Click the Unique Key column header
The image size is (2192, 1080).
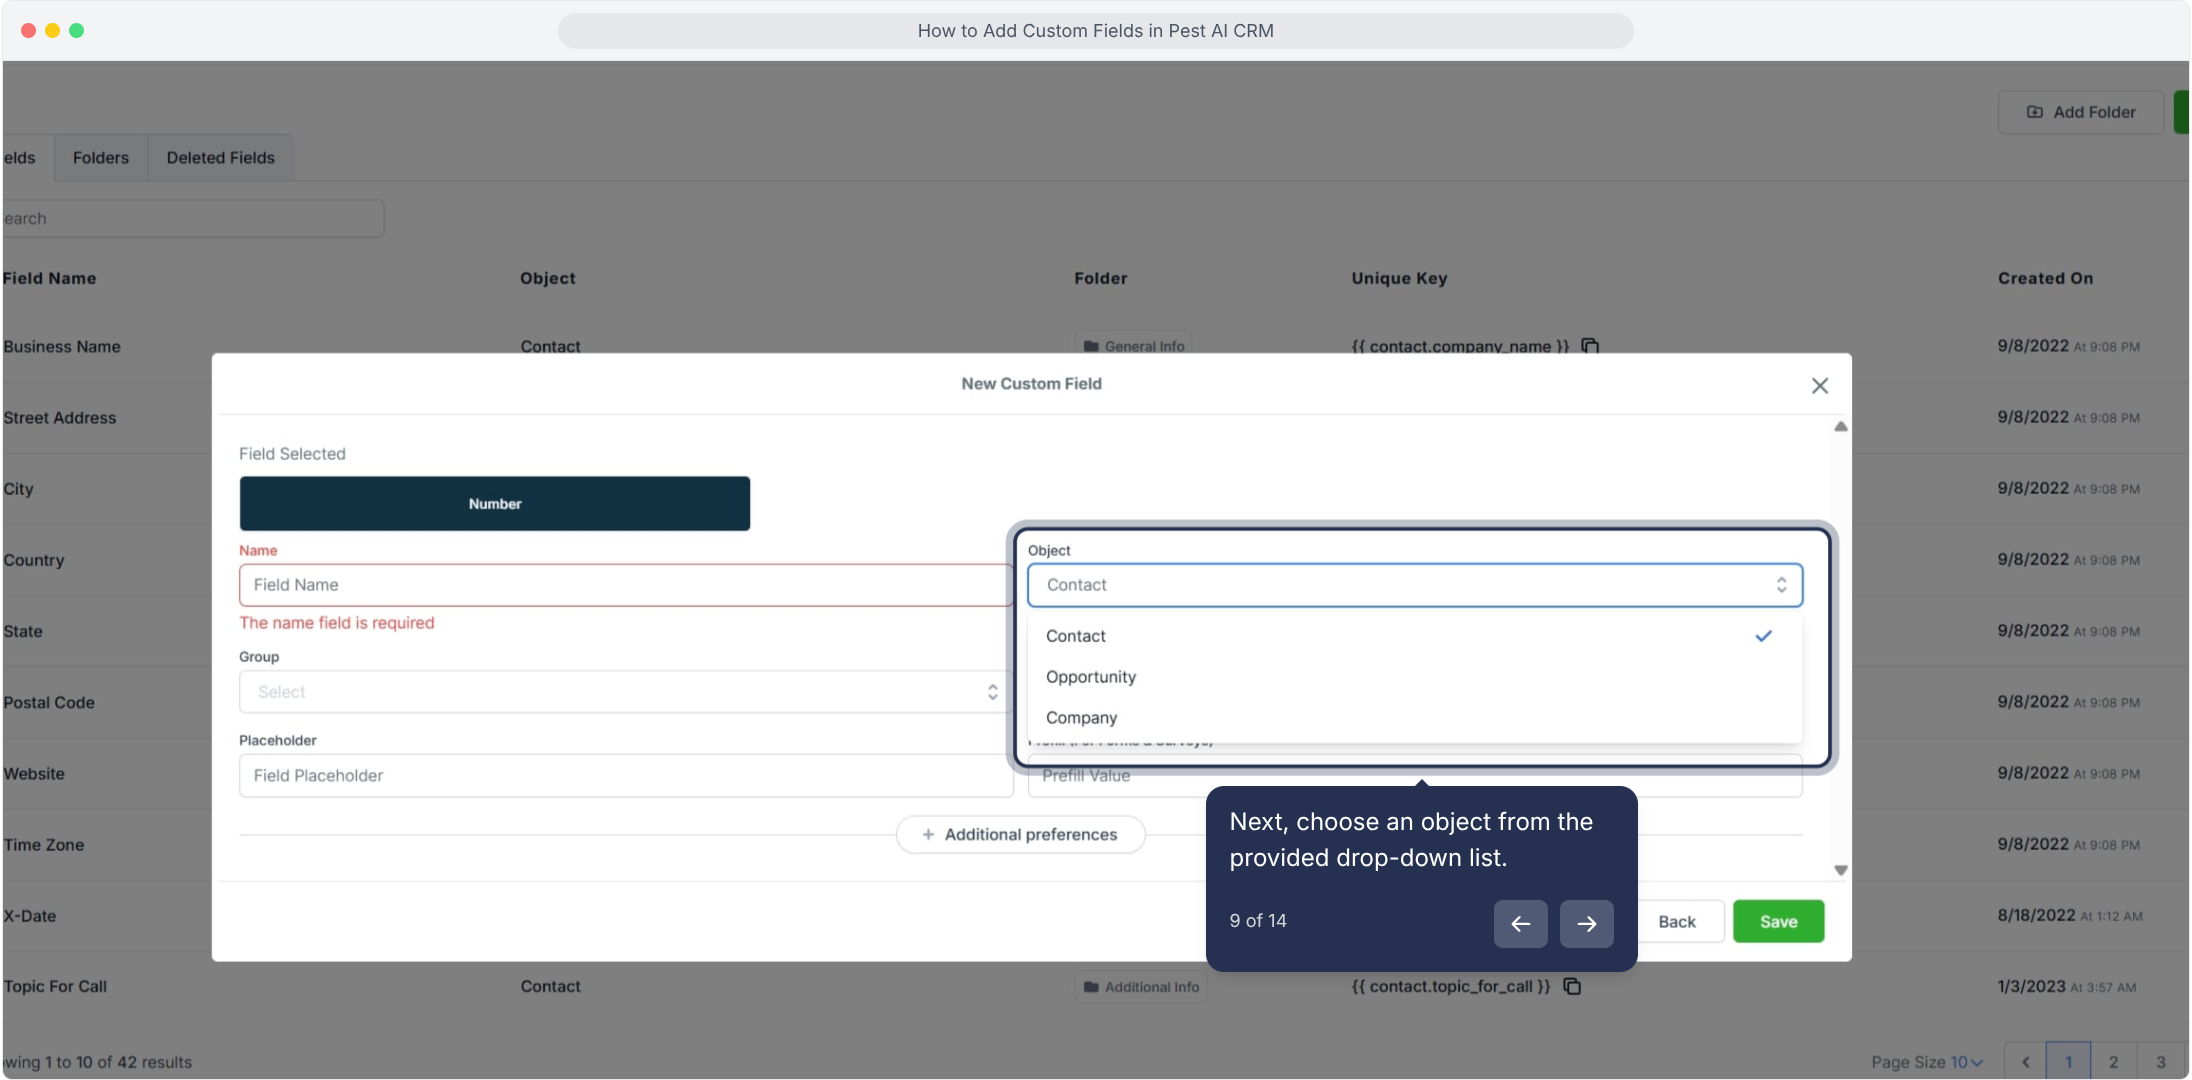tap(1399, 279)
